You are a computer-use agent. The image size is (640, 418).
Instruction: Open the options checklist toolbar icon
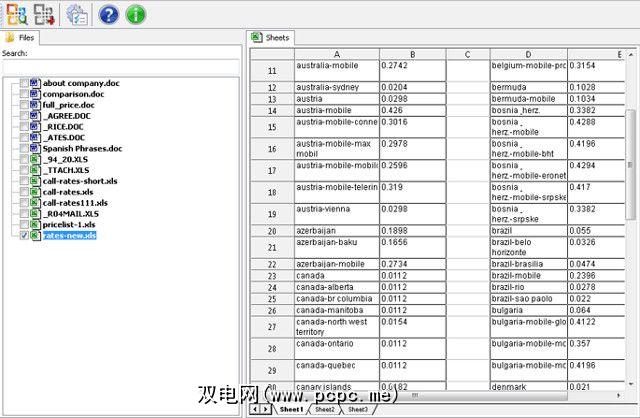coord(77,15)
